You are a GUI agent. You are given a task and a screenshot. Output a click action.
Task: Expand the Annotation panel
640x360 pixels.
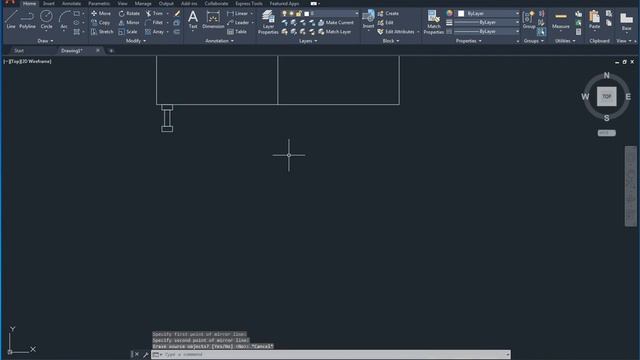(x=220, y=41)
